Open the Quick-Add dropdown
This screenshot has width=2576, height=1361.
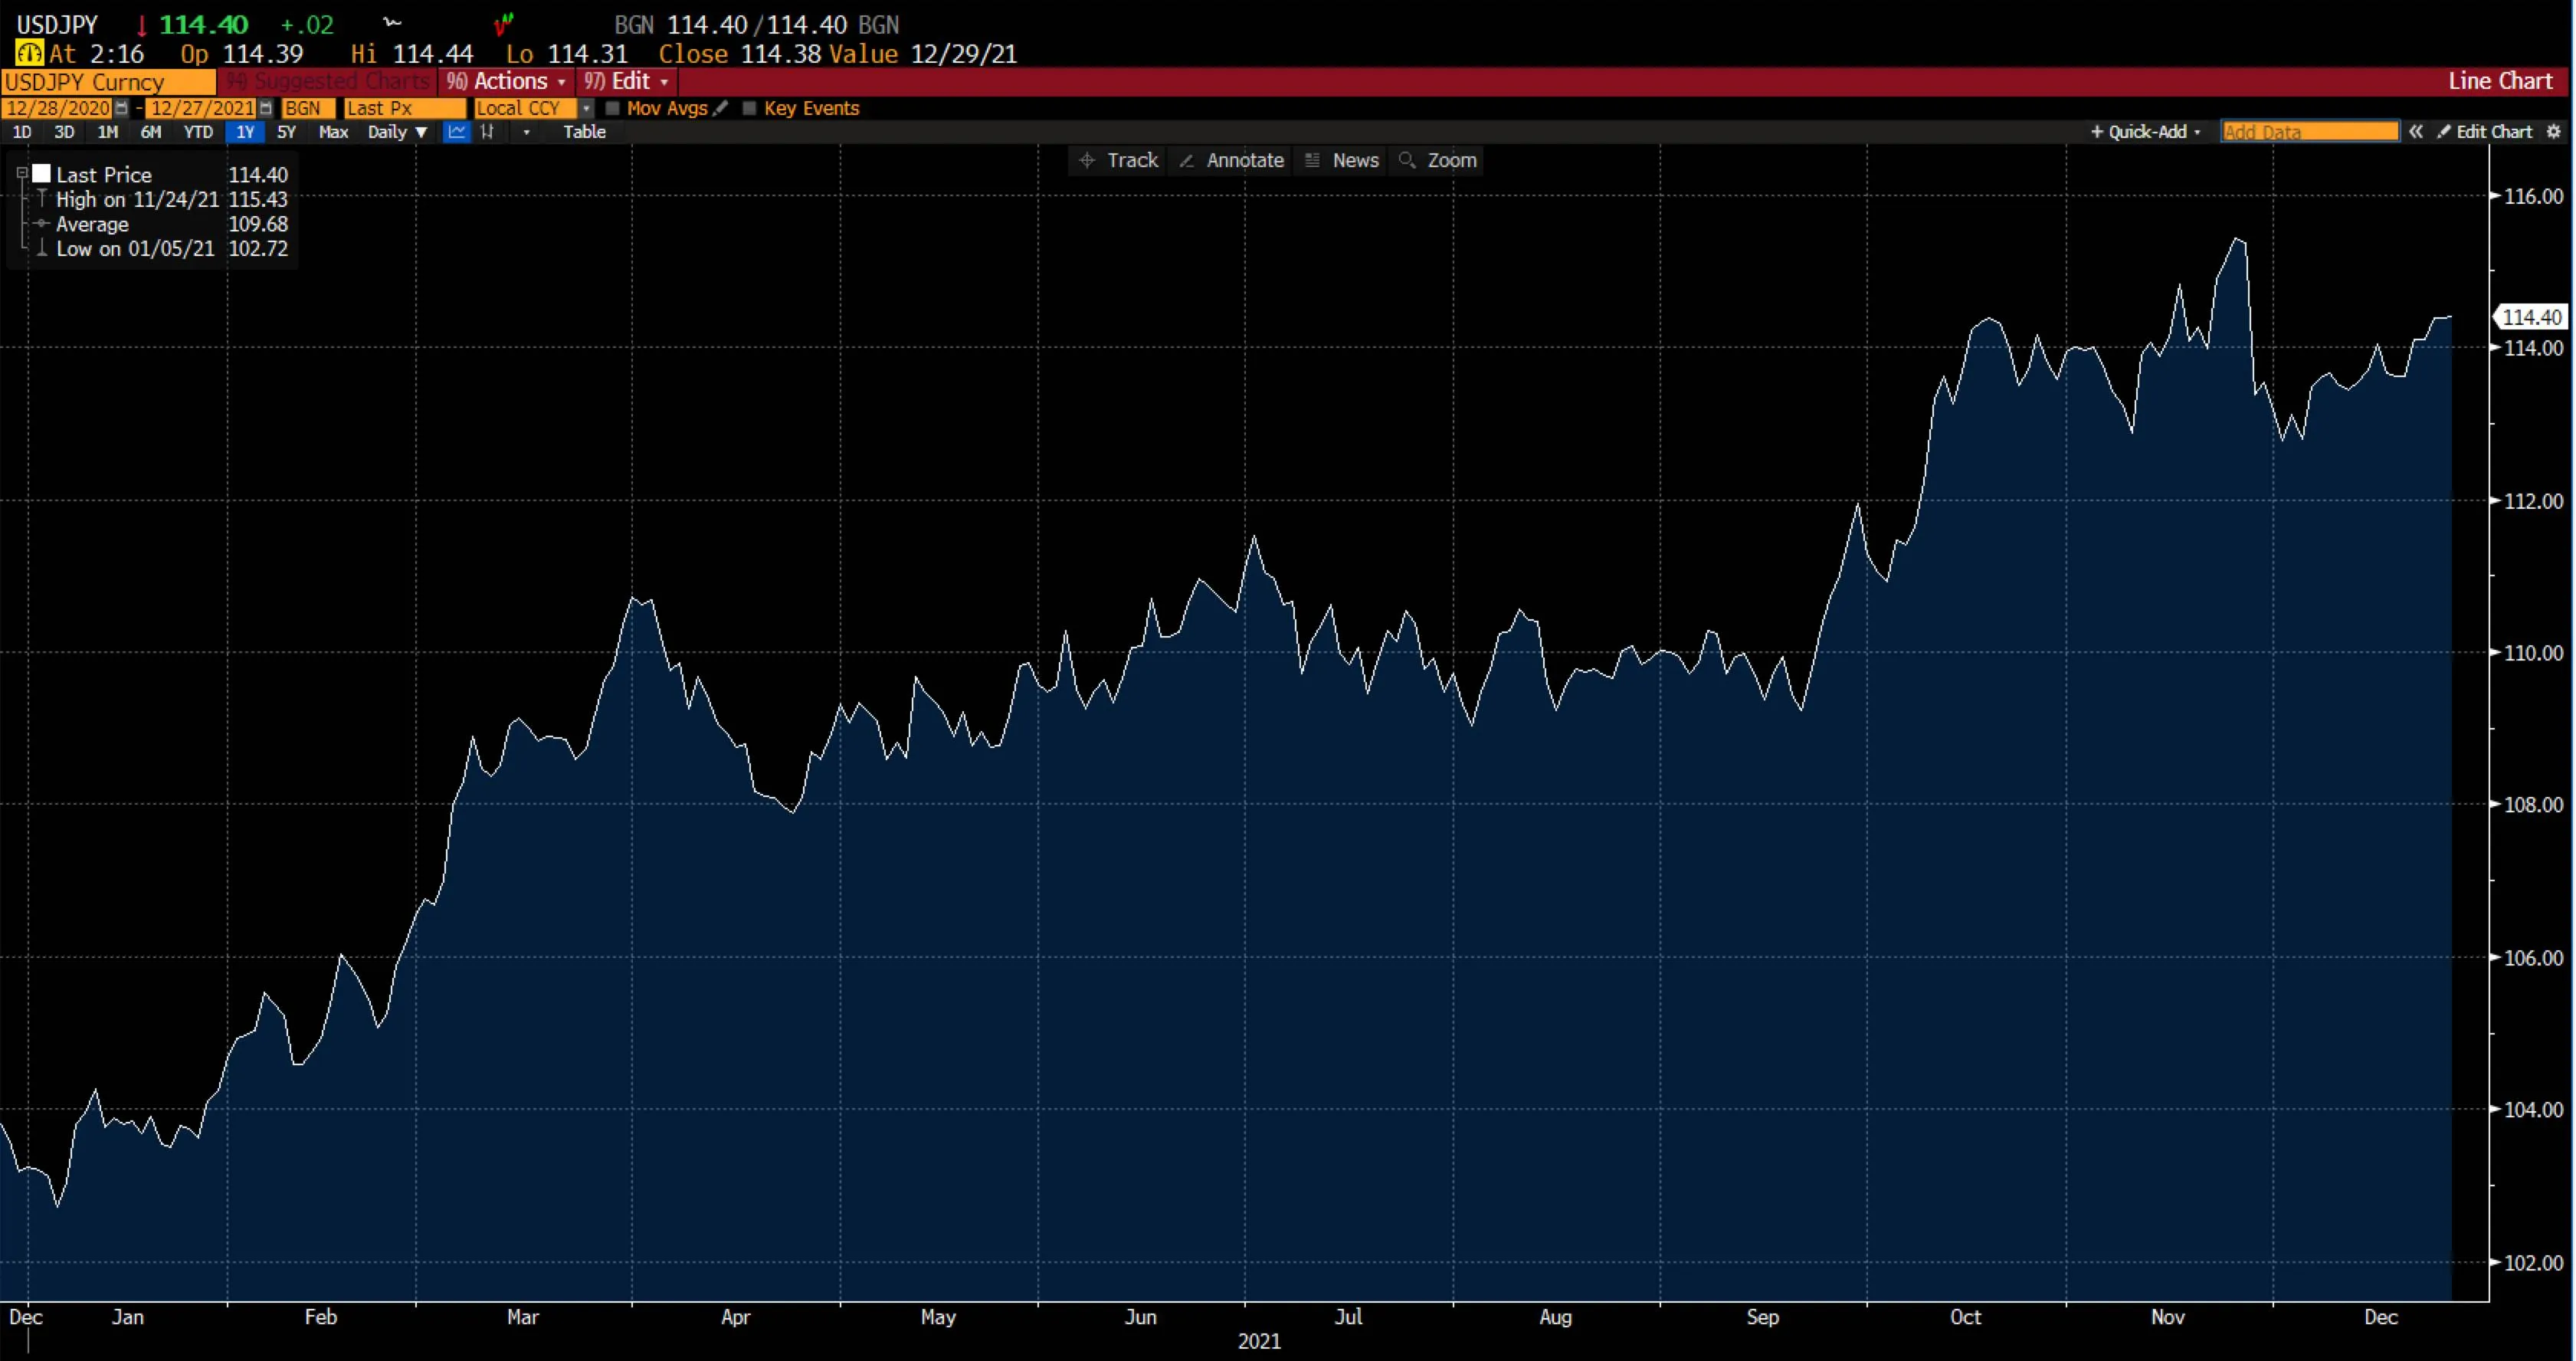click(x=2146, y=131)
